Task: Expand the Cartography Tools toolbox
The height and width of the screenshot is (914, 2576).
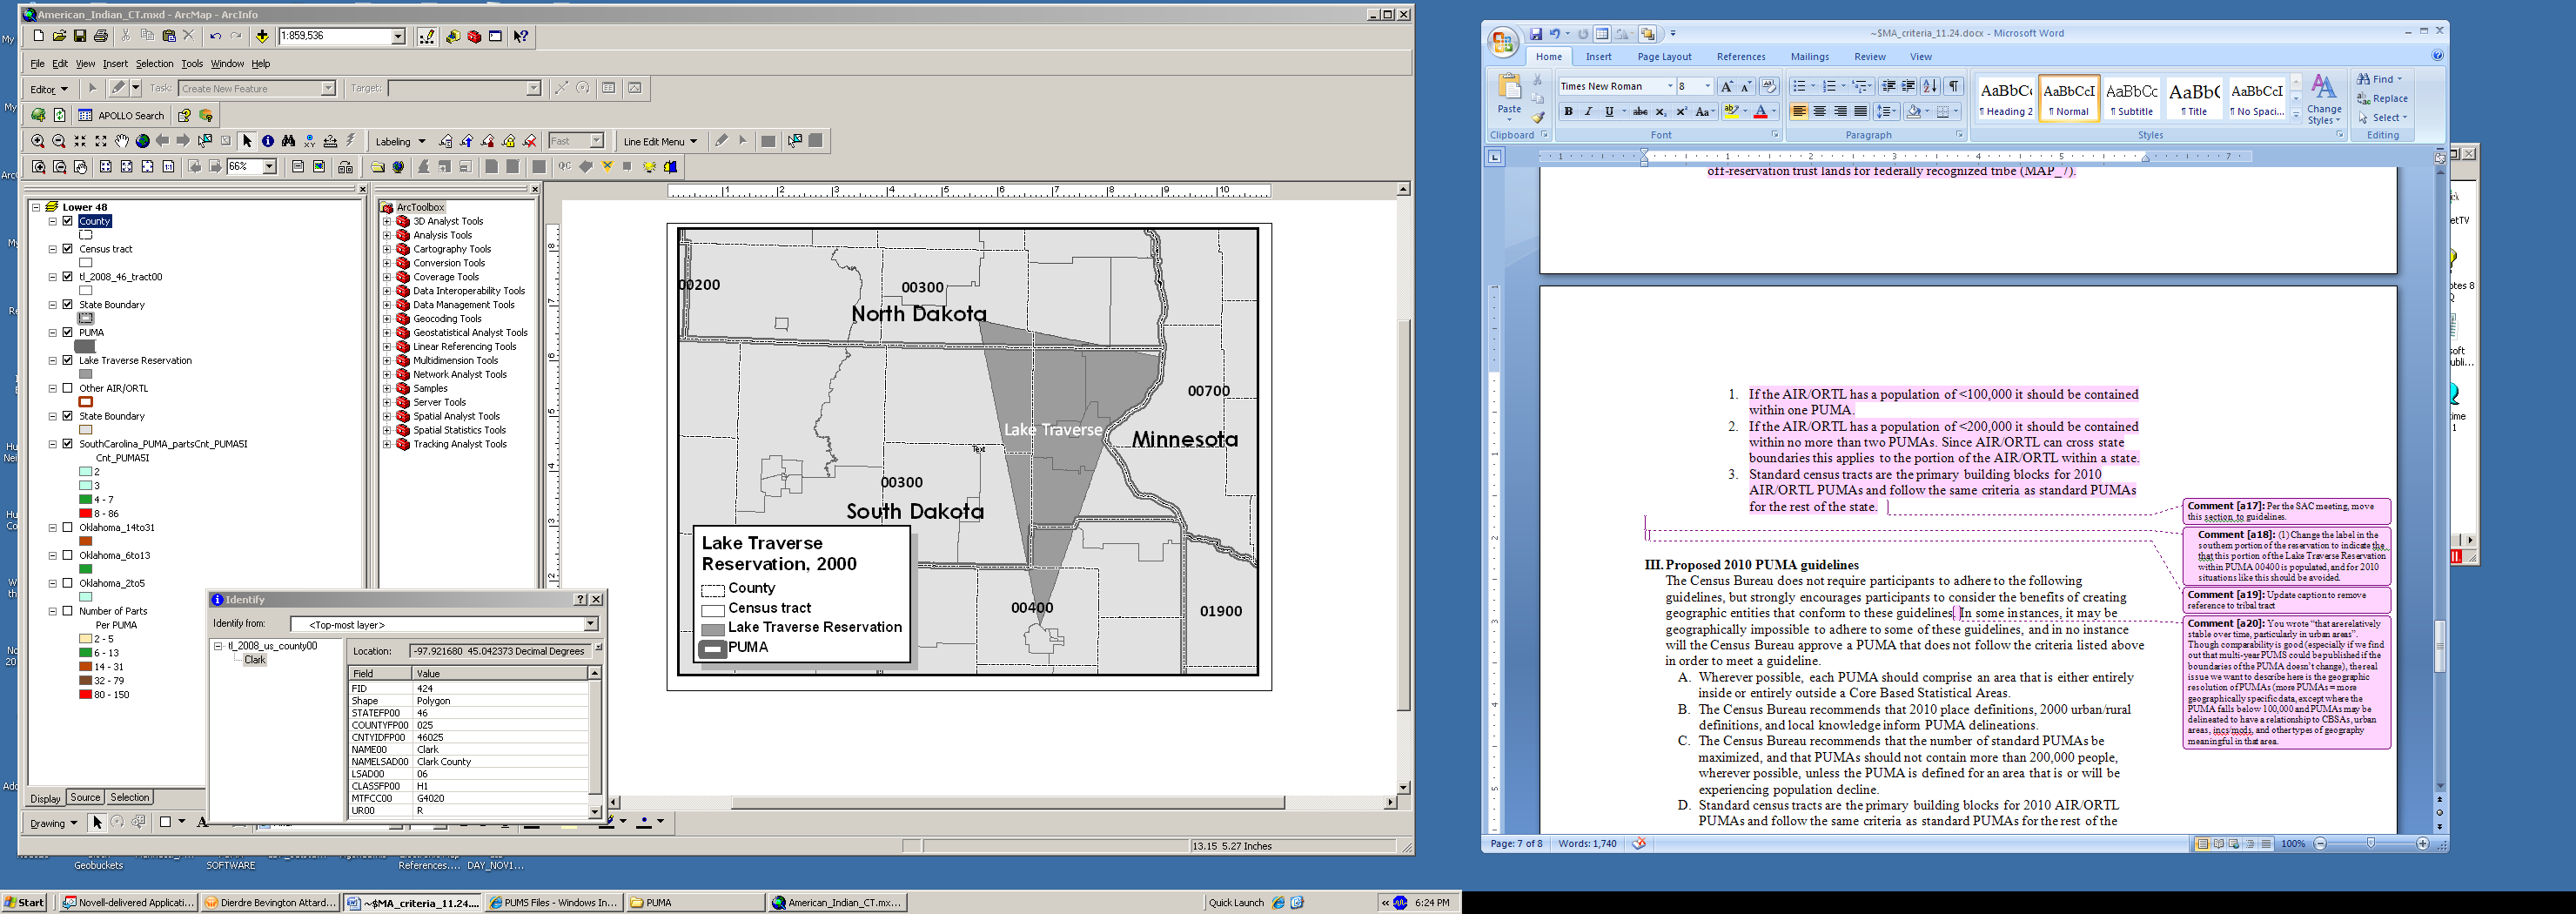Action: [x=387, y=249]
